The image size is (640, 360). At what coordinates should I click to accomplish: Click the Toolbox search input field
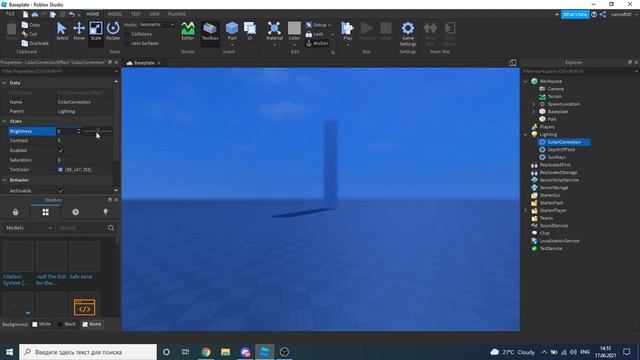pos(82,228)
